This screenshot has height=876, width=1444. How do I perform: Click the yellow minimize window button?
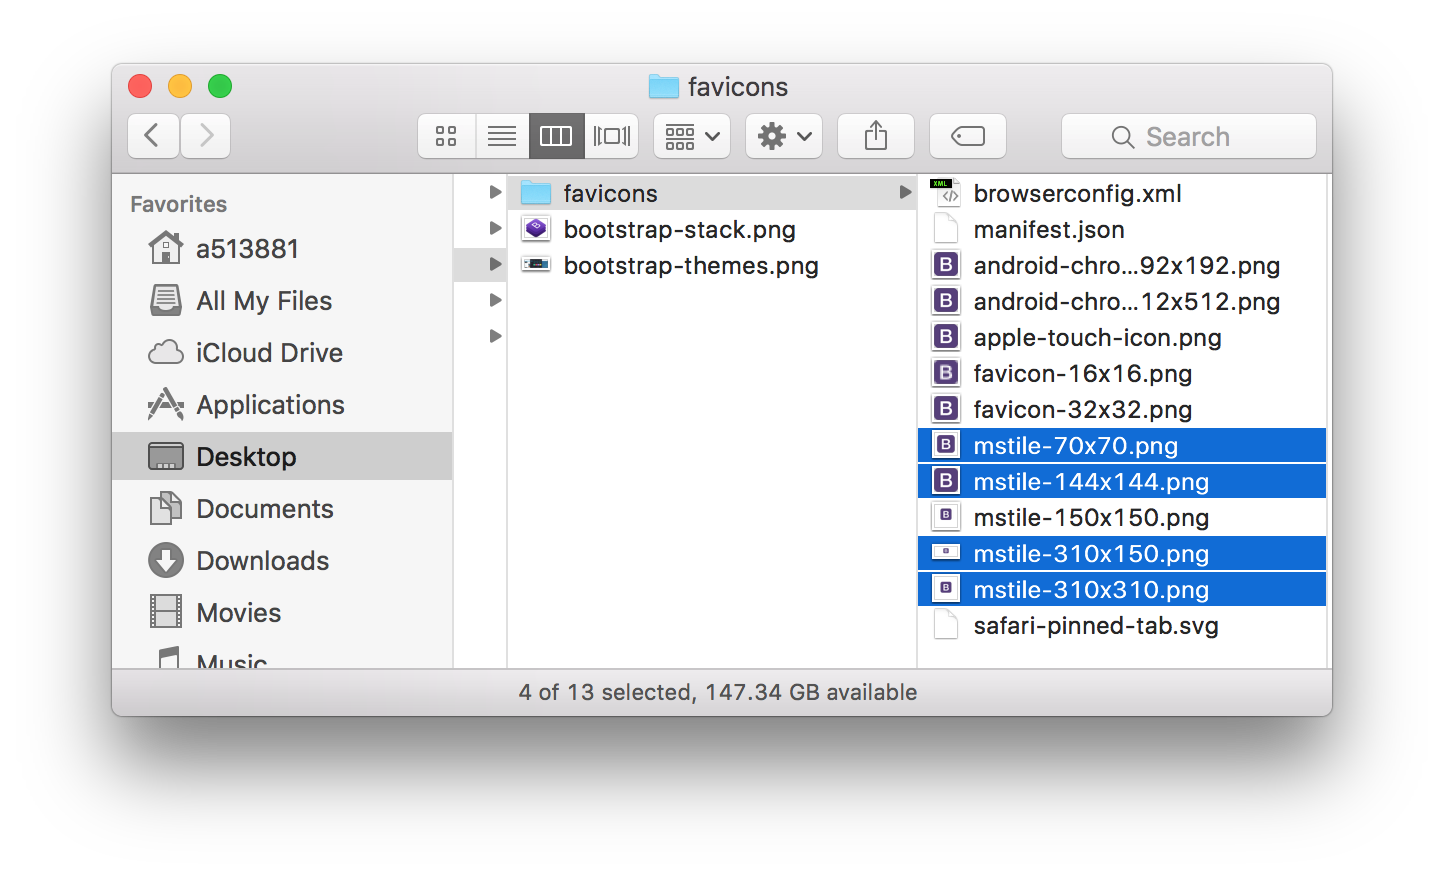pyautogui.click(x=180, y=86)
